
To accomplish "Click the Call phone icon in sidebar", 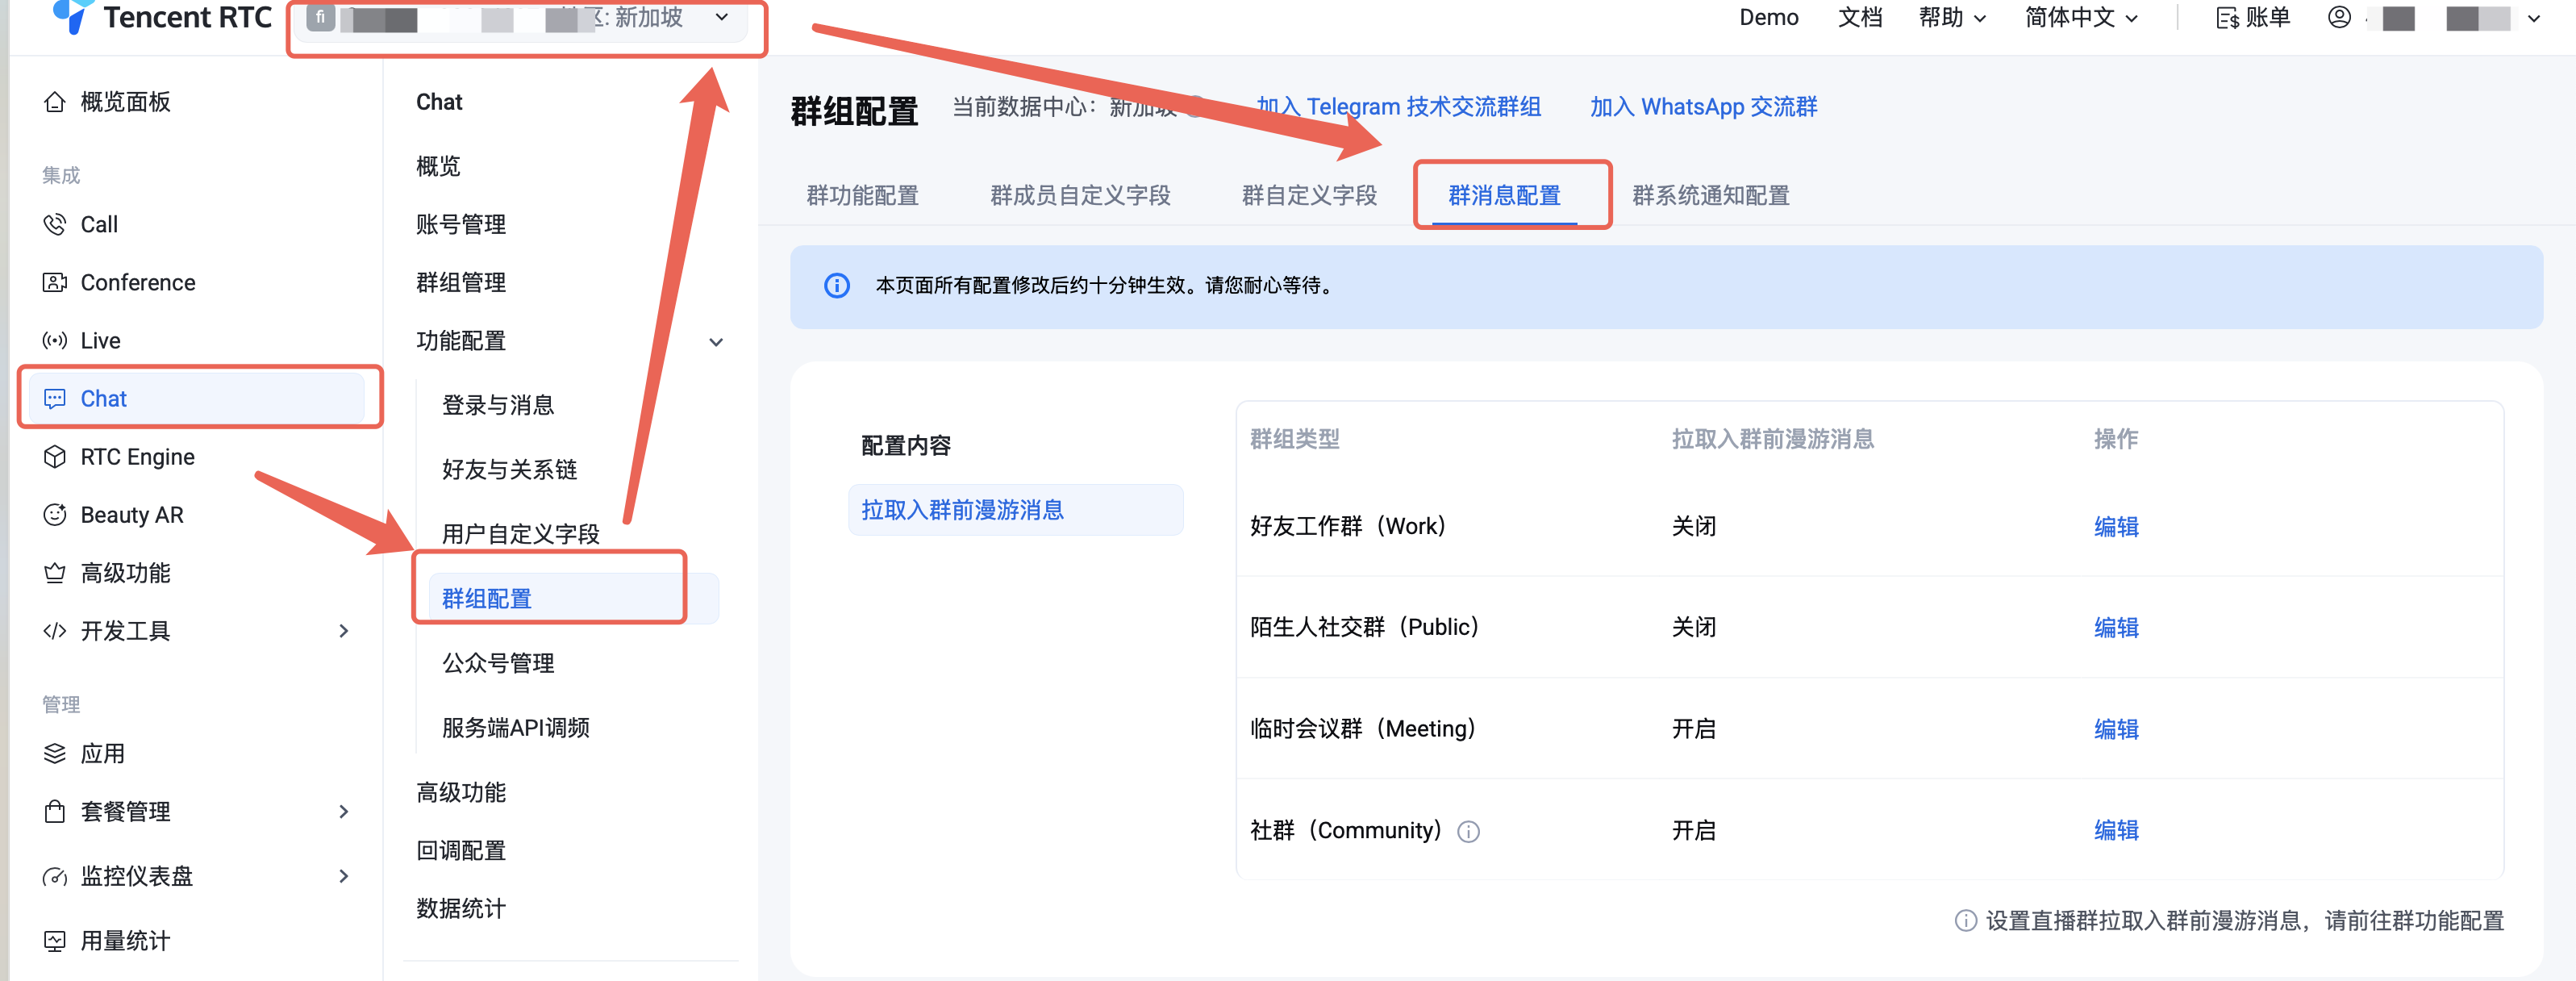I will pos(55,224).
